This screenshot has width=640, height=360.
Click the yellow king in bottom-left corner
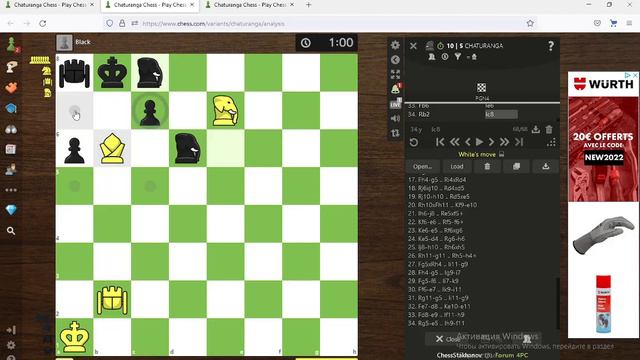coord(74,337)
